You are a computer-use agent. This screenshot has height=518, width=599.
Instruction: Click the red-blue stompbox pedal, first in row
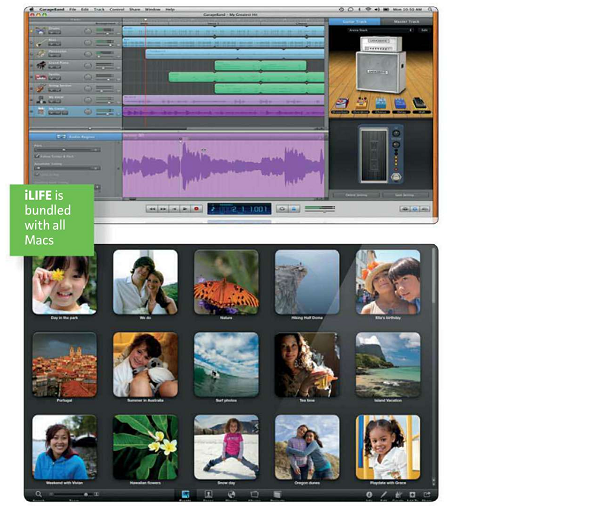pyautogui.click(x=341, y=104)
